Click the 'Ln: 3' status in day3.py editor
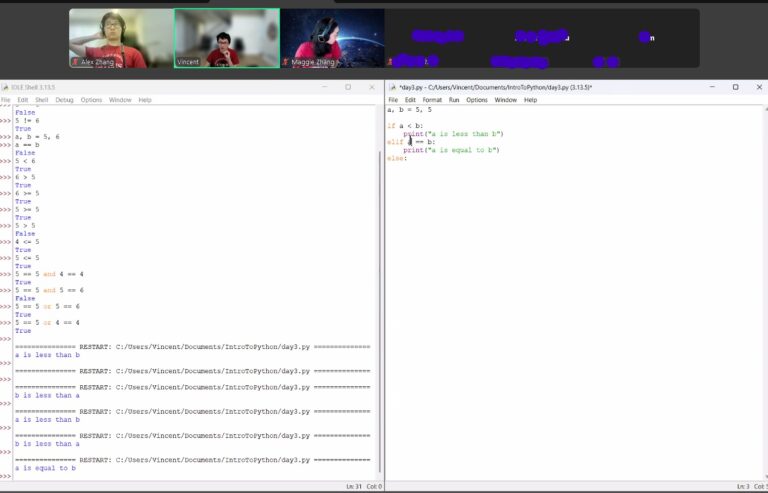 (x=743, y=487)
